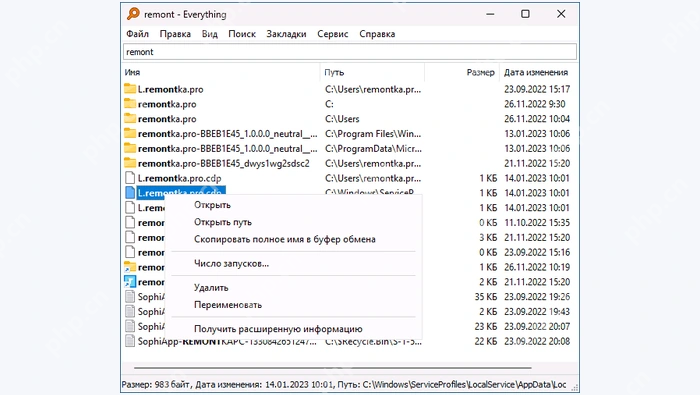Image resolution: width=700 pixels, height=395 pixels.
Task: Click text file icon in the 23 КБ row
Action: coord(130,326)
